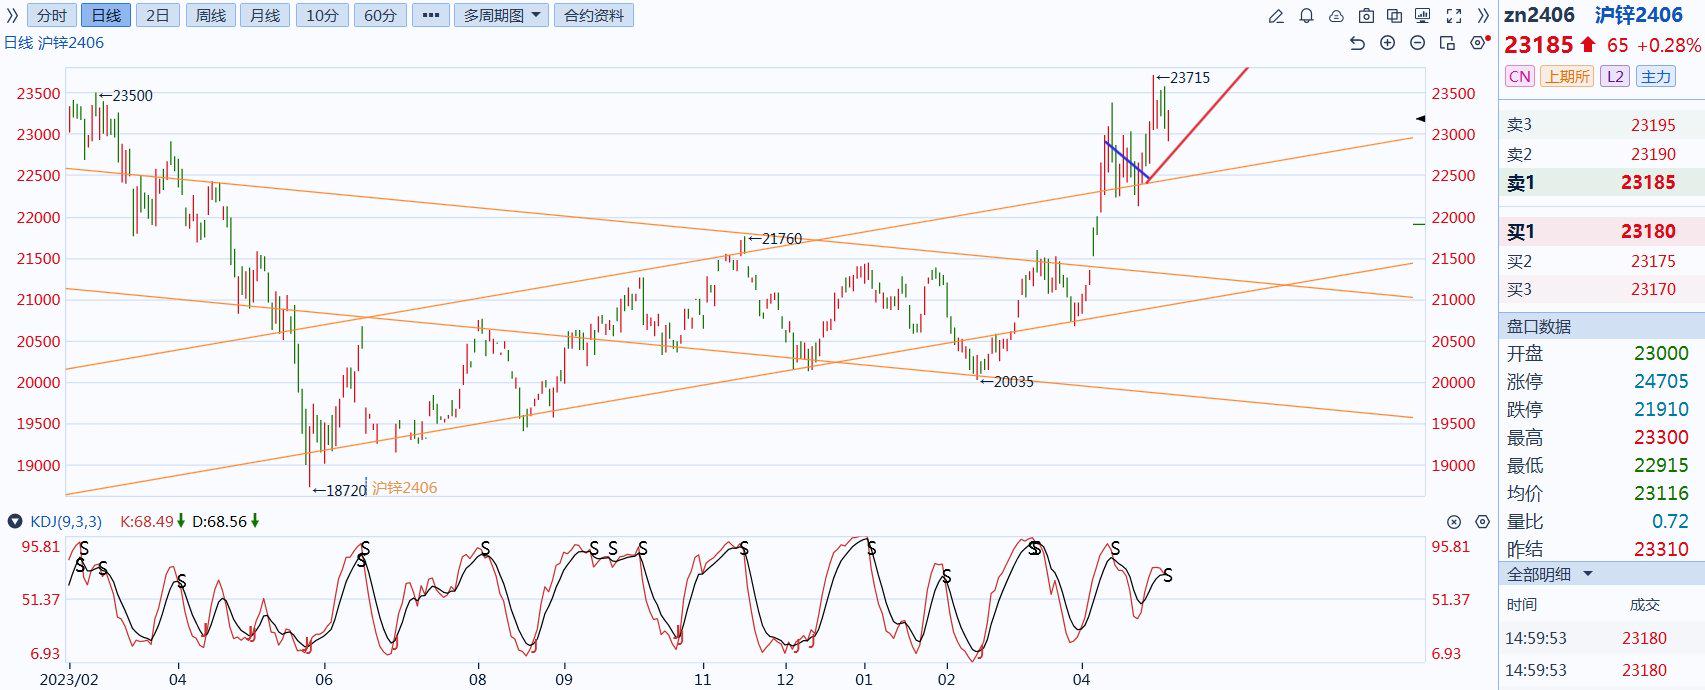Close the KDJ indicator panel
Image resolution: width=1705 pixels, height=690 pixels.
(1454, 522)
